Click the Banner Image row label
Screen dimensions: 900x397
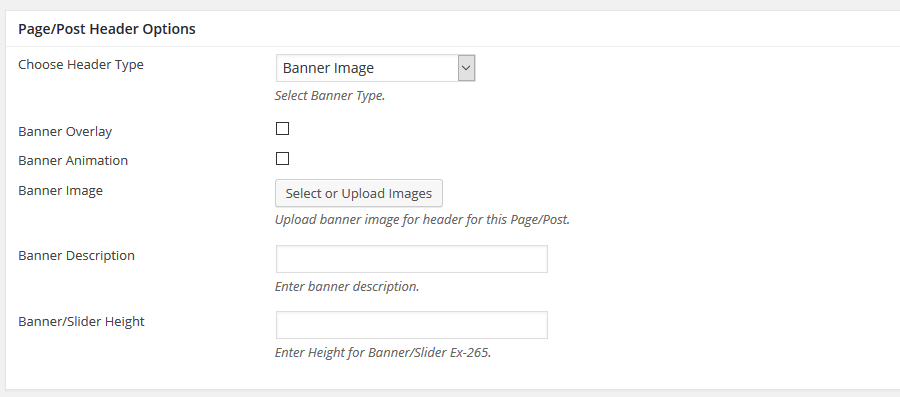click(60, 190)
